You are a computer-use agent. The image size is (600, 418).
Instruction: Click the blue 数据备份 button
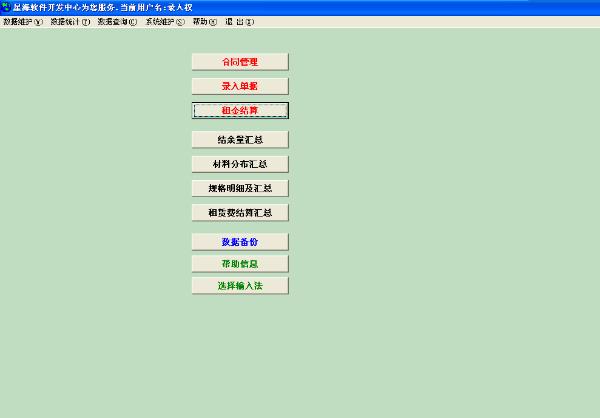pyautogui.click(x=240, y=242)
